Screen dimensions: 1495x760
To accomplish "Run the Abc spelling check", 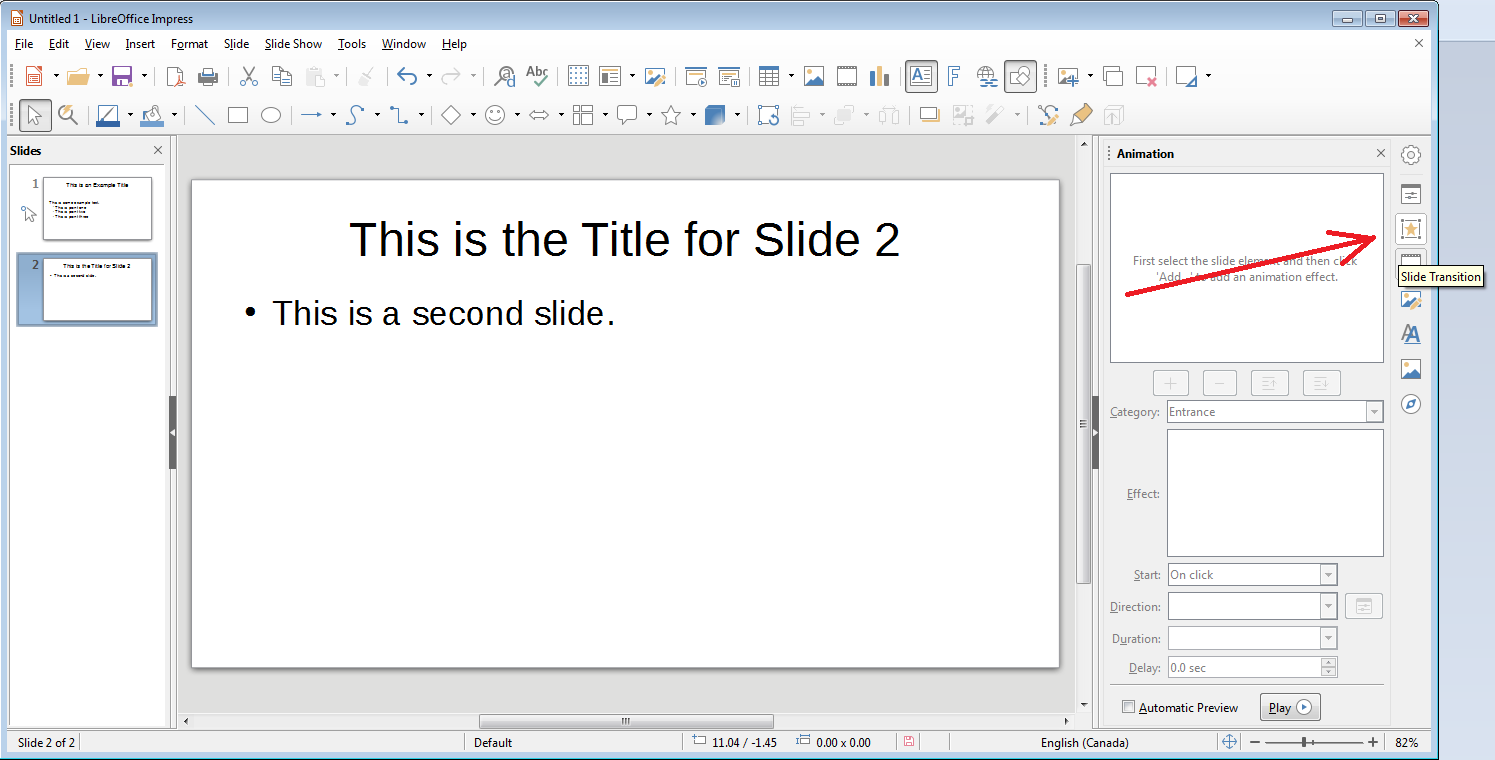I will point(537,76).
